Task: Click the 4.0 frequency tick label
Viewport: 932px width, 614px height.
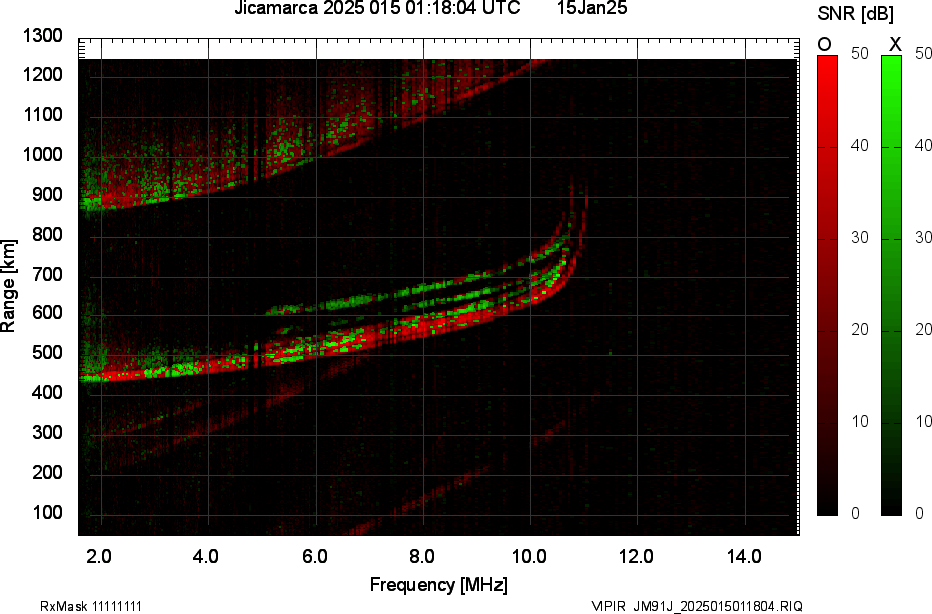Action: (206, 556)
